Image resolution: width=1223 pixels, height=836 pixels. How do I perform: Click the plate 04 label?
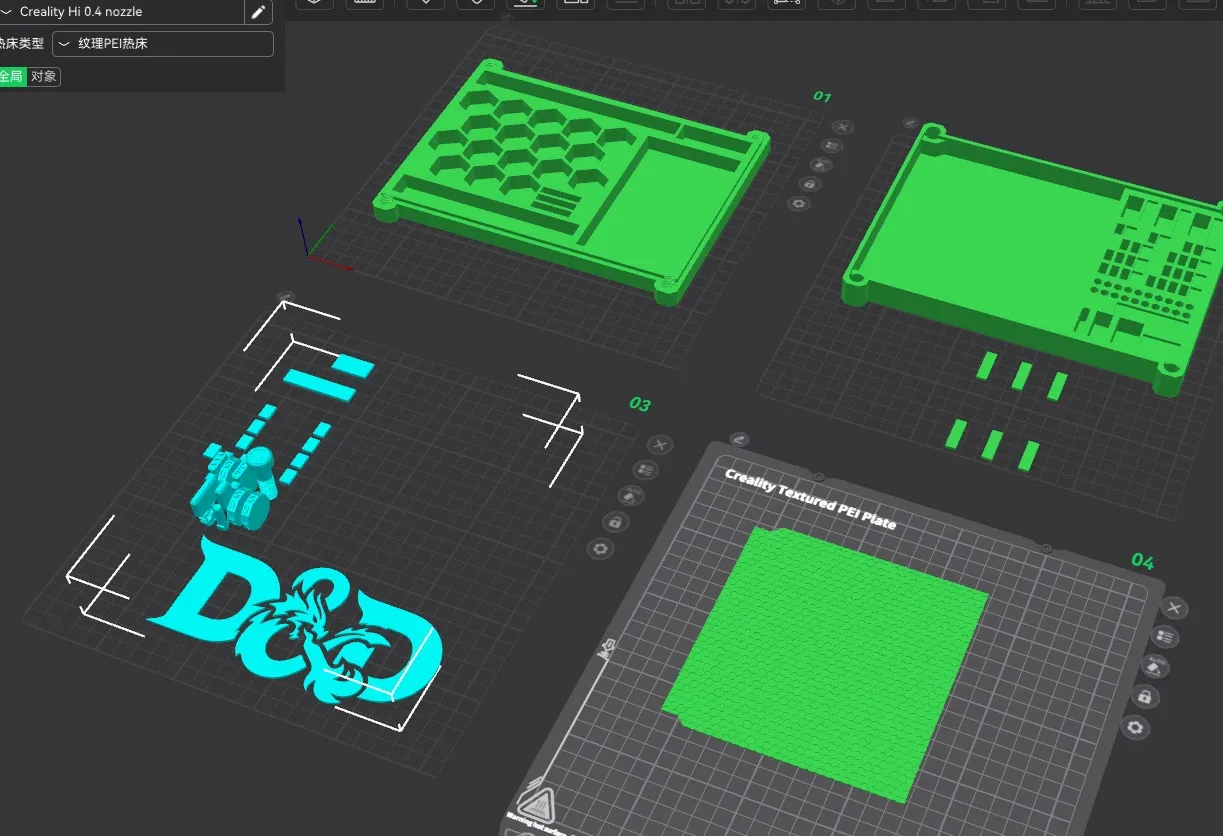click(x=1143, y=563)
